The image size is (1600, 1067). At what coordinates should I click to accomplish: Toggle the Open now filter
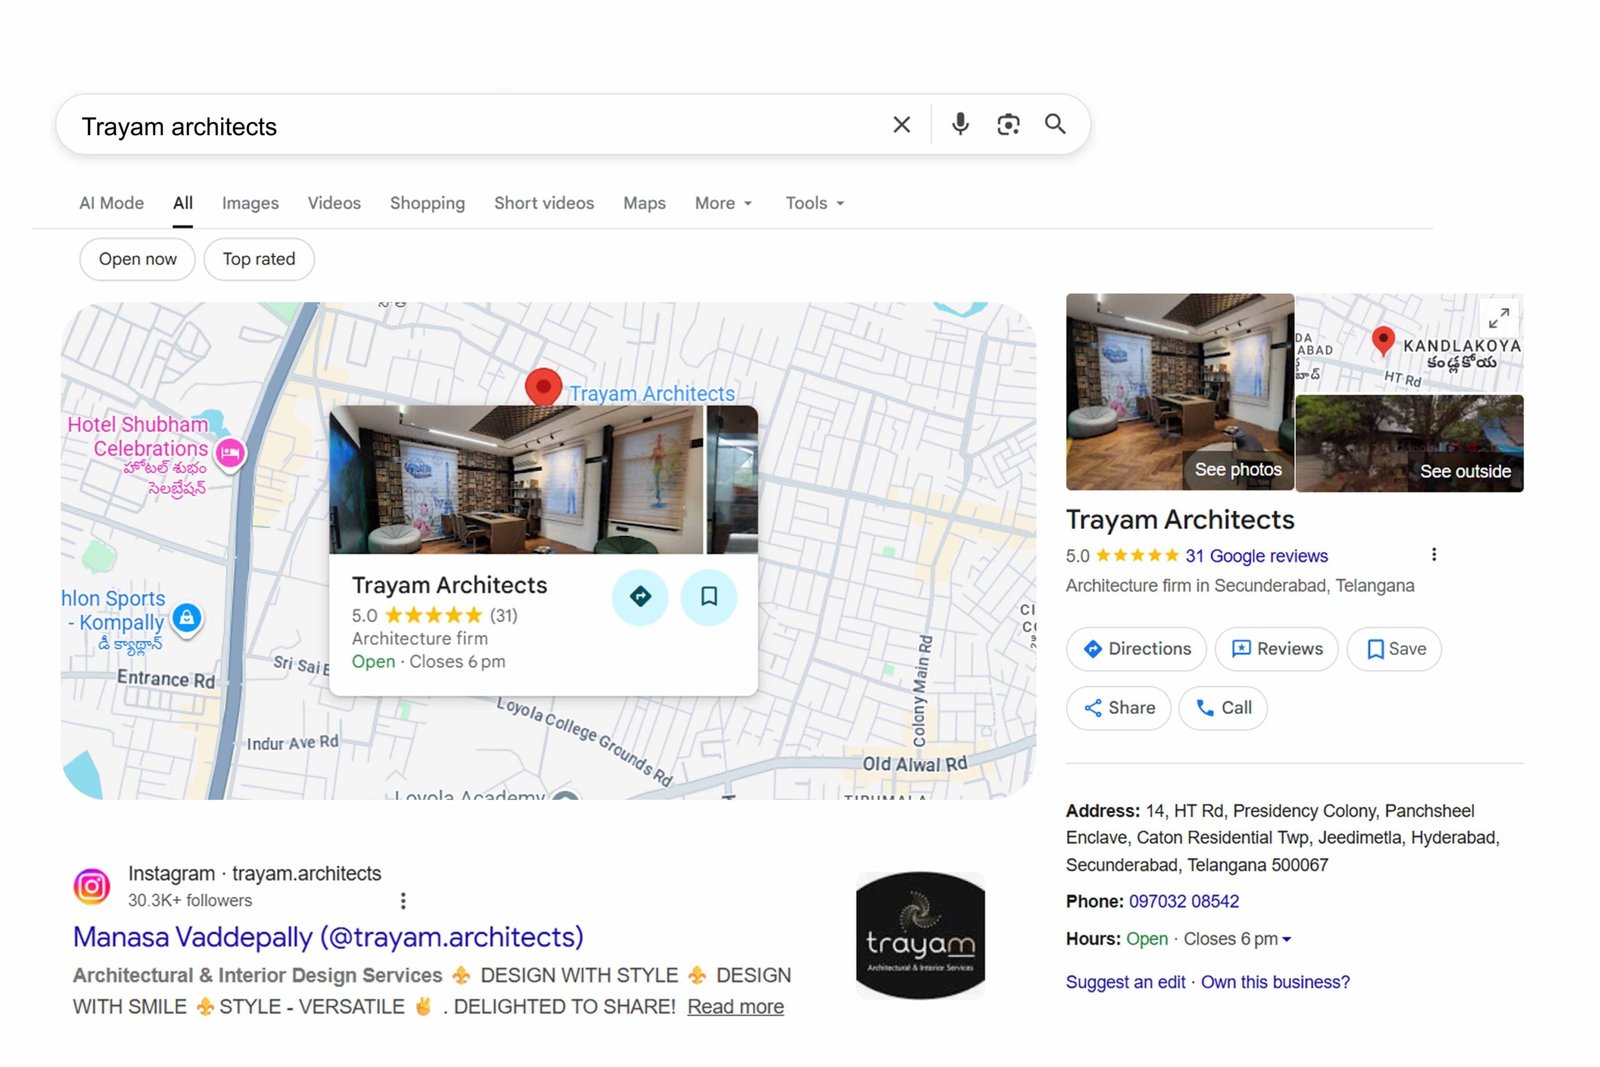coord(137,259)
